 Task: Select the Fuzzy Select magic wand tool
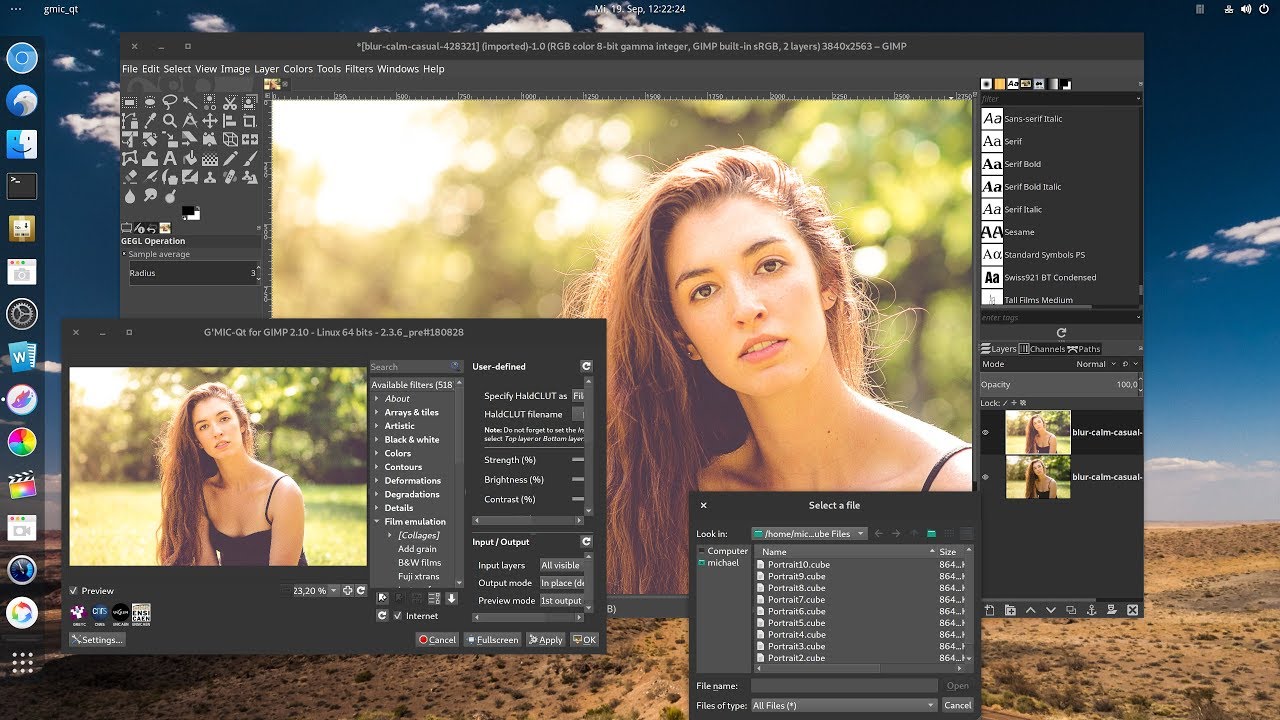[x=190, y=103]
